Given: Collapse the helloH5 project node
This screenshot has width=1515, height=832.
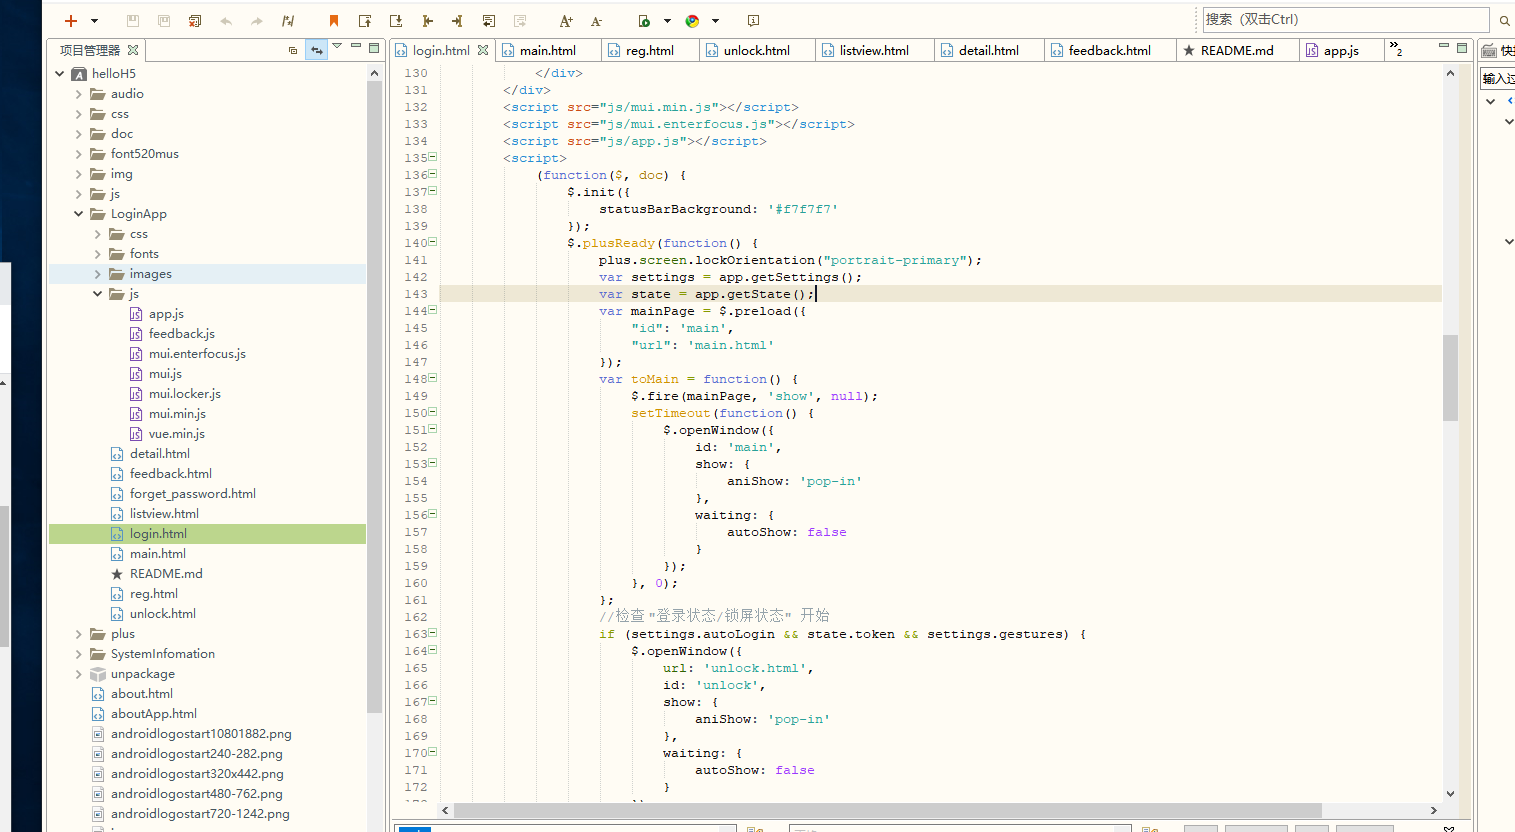Looking at the screenshot, I should tap(60, 73).
